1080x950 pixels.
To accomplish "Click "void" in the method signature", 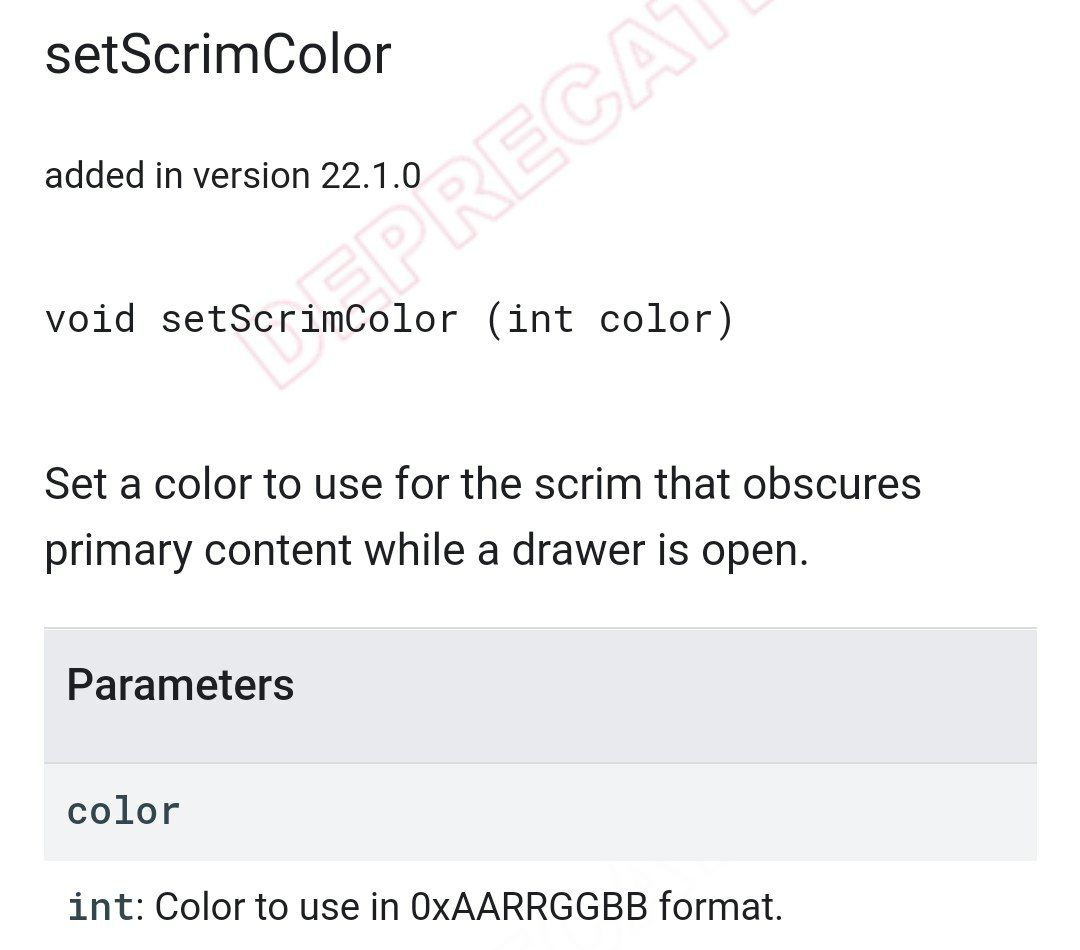I will pyautogui.click(x=90, y=320).
